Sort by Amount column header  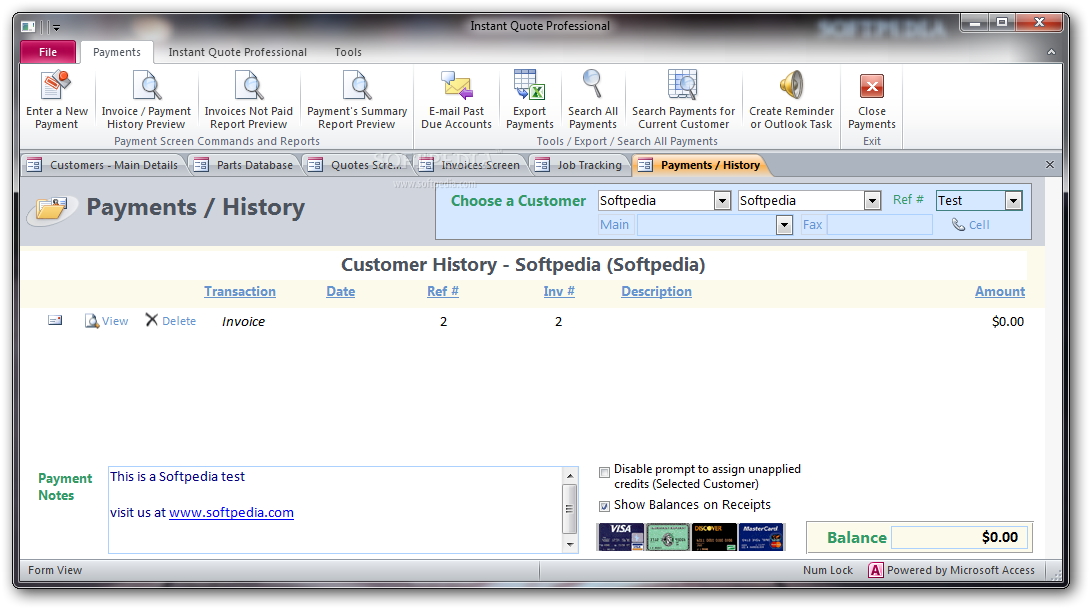(x=1000, y=291)
